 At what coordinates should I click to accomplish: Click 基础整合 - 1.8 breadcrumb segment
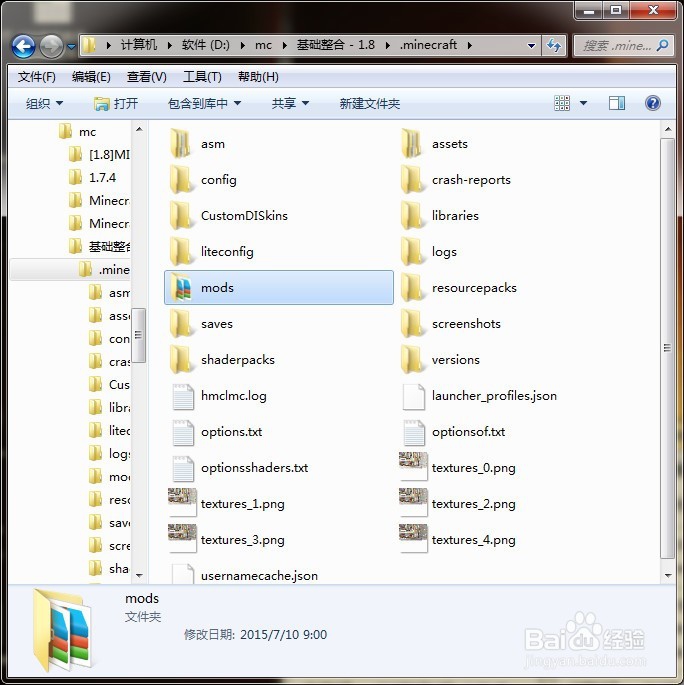coord(335,45)
